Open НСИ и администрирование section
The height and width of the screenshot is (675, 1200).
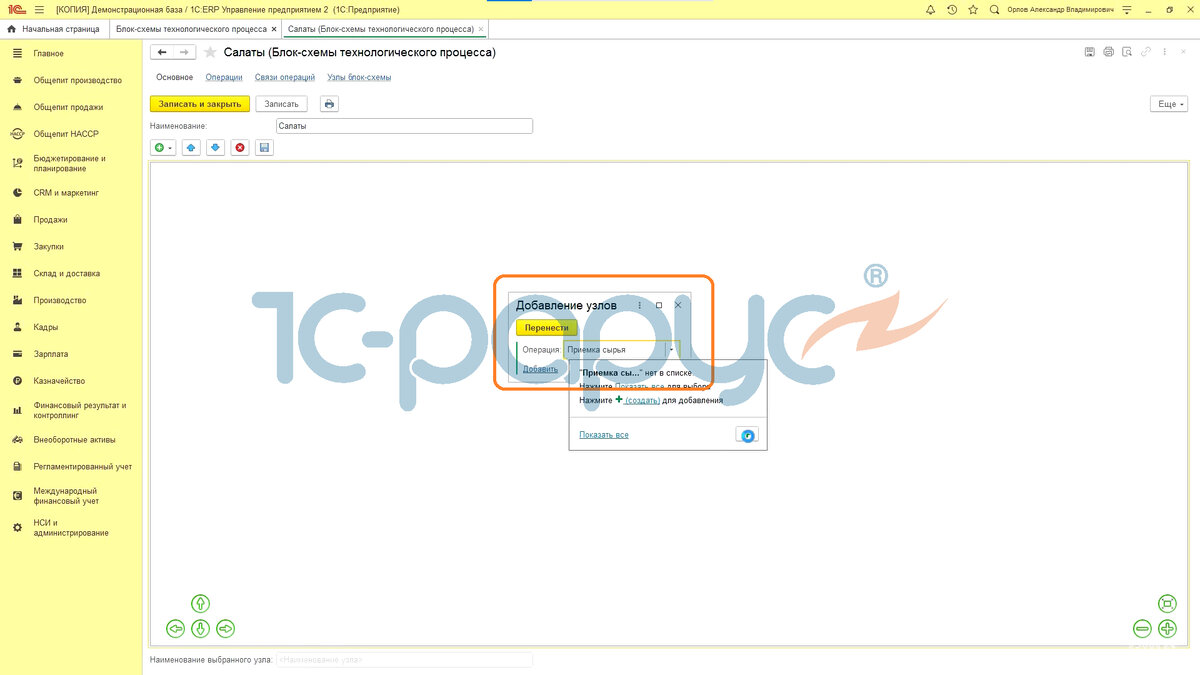71,527
